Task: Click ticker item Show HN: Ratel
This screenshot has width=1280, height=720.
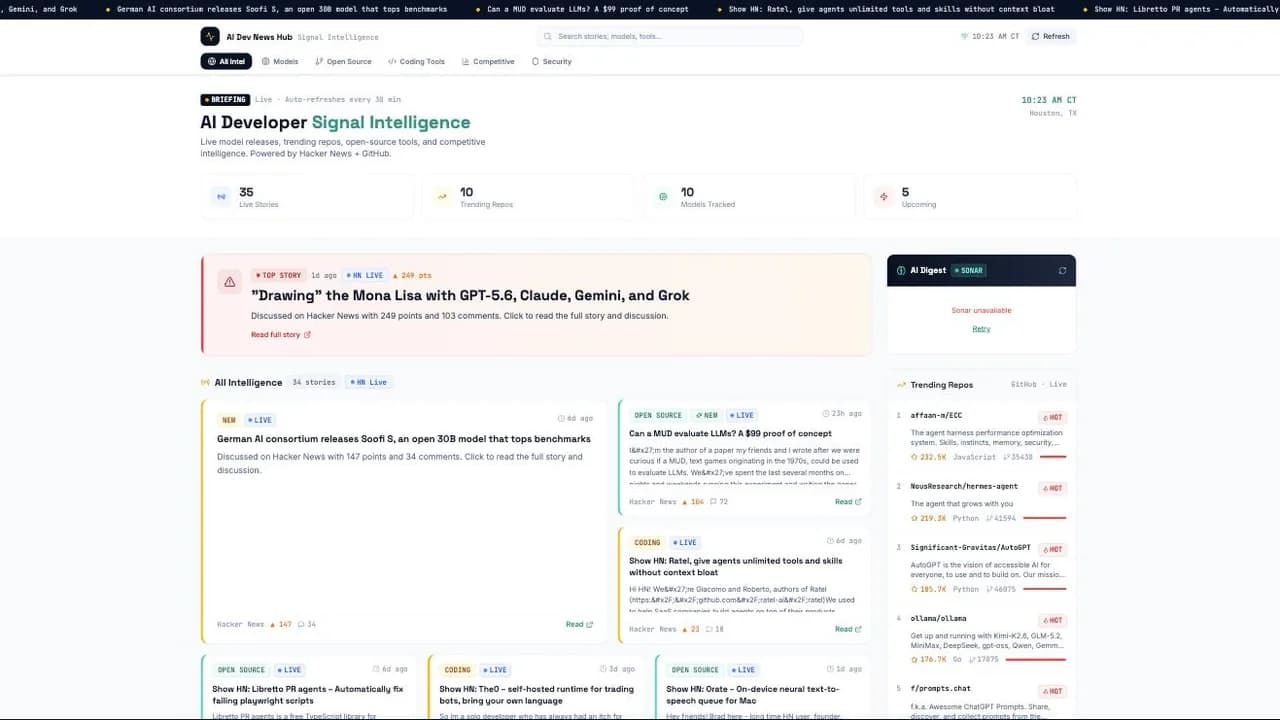Action: coord(891,9)
